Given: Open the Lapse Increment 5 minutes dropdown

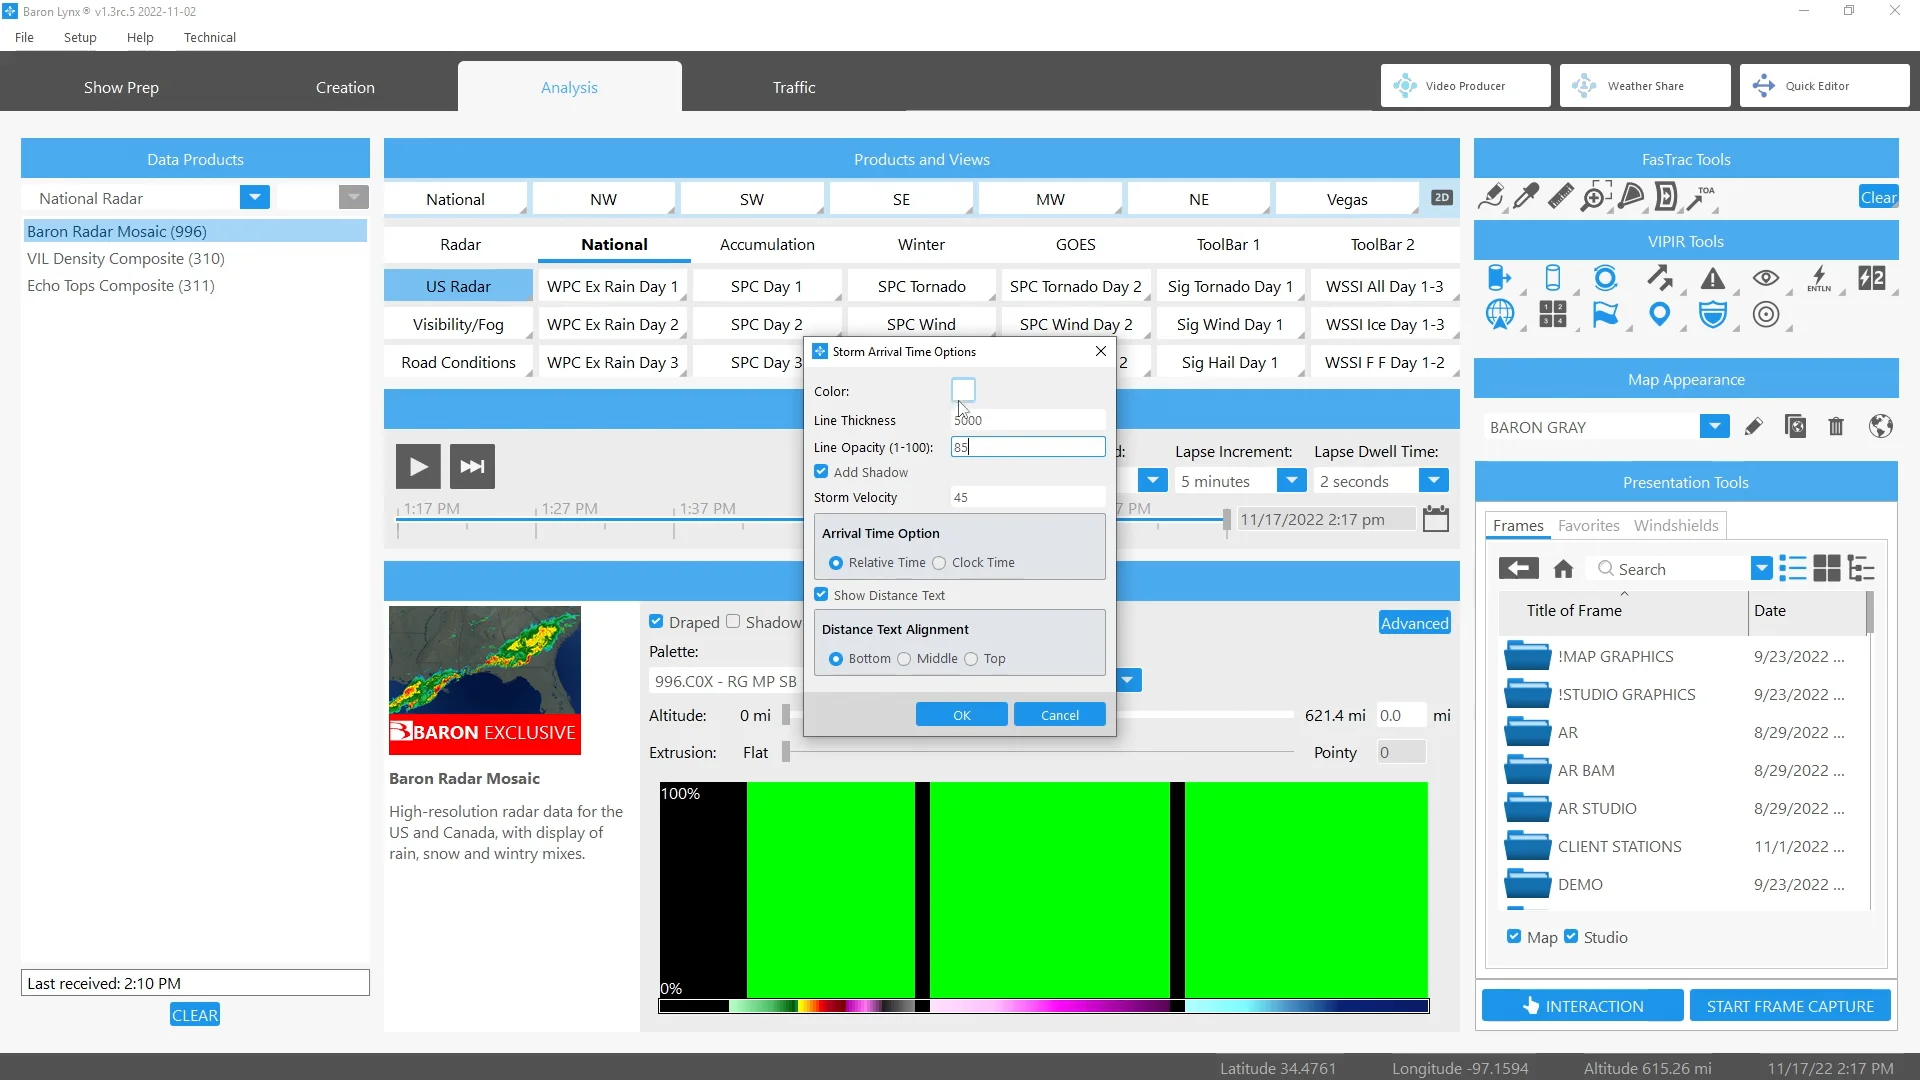Looking at the screenshot, I should coord(1292,481).
